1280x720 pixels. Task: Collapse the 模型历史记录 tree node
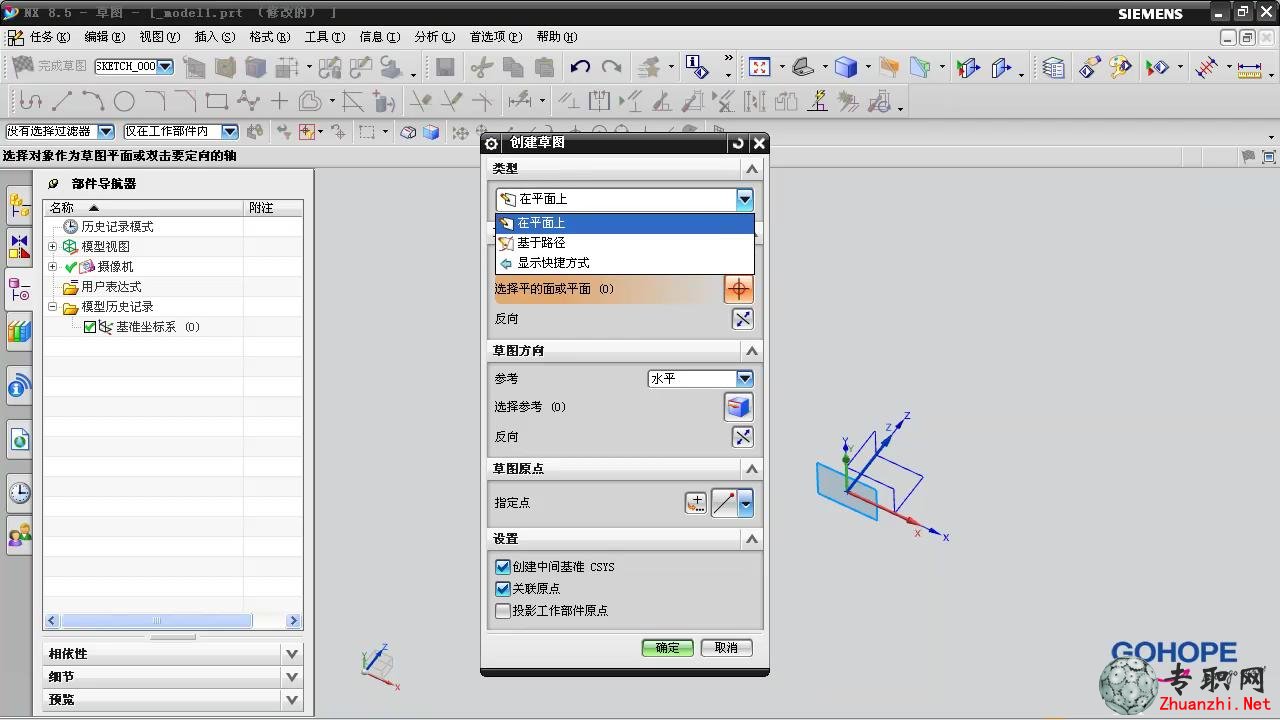click(x=53, y=307)
